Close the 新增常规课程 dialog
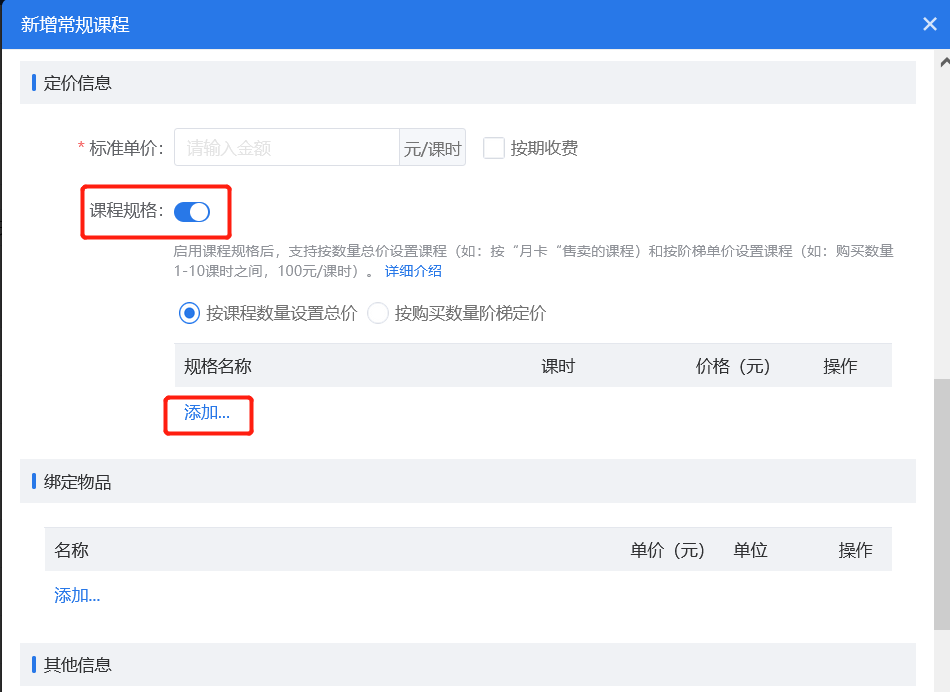 pyautogui.click(x=929, y=23)
